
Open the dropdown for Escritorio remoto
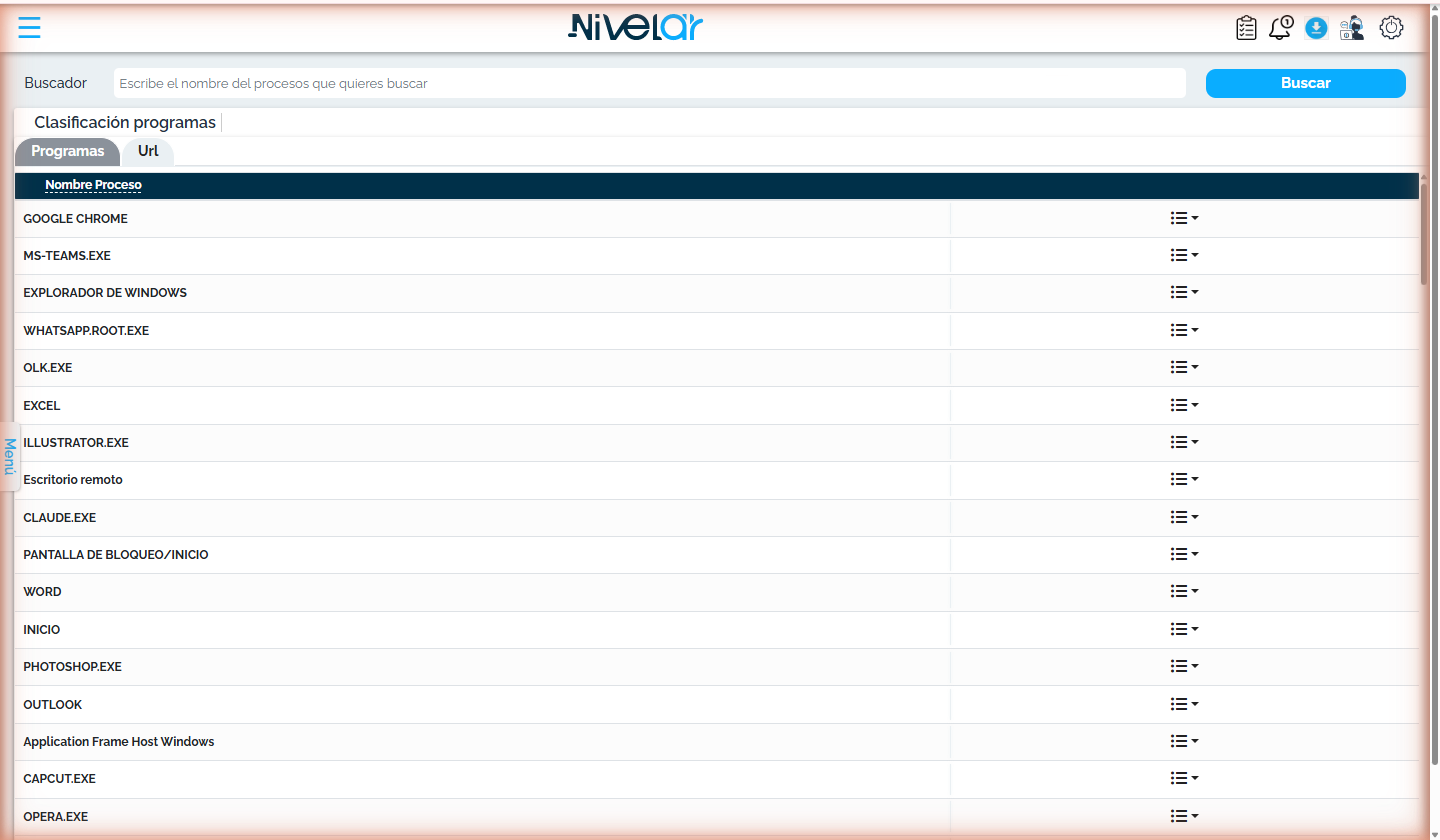pyautogui.click(x=1184, y=479)
